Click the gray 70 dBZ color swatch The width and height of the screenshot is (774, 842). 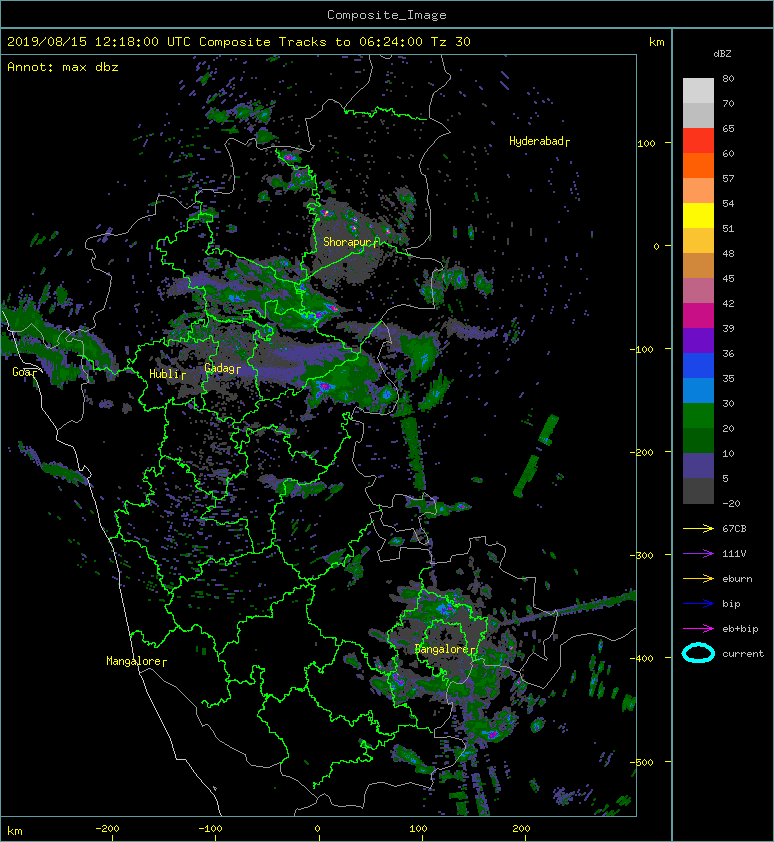(698, 115)
